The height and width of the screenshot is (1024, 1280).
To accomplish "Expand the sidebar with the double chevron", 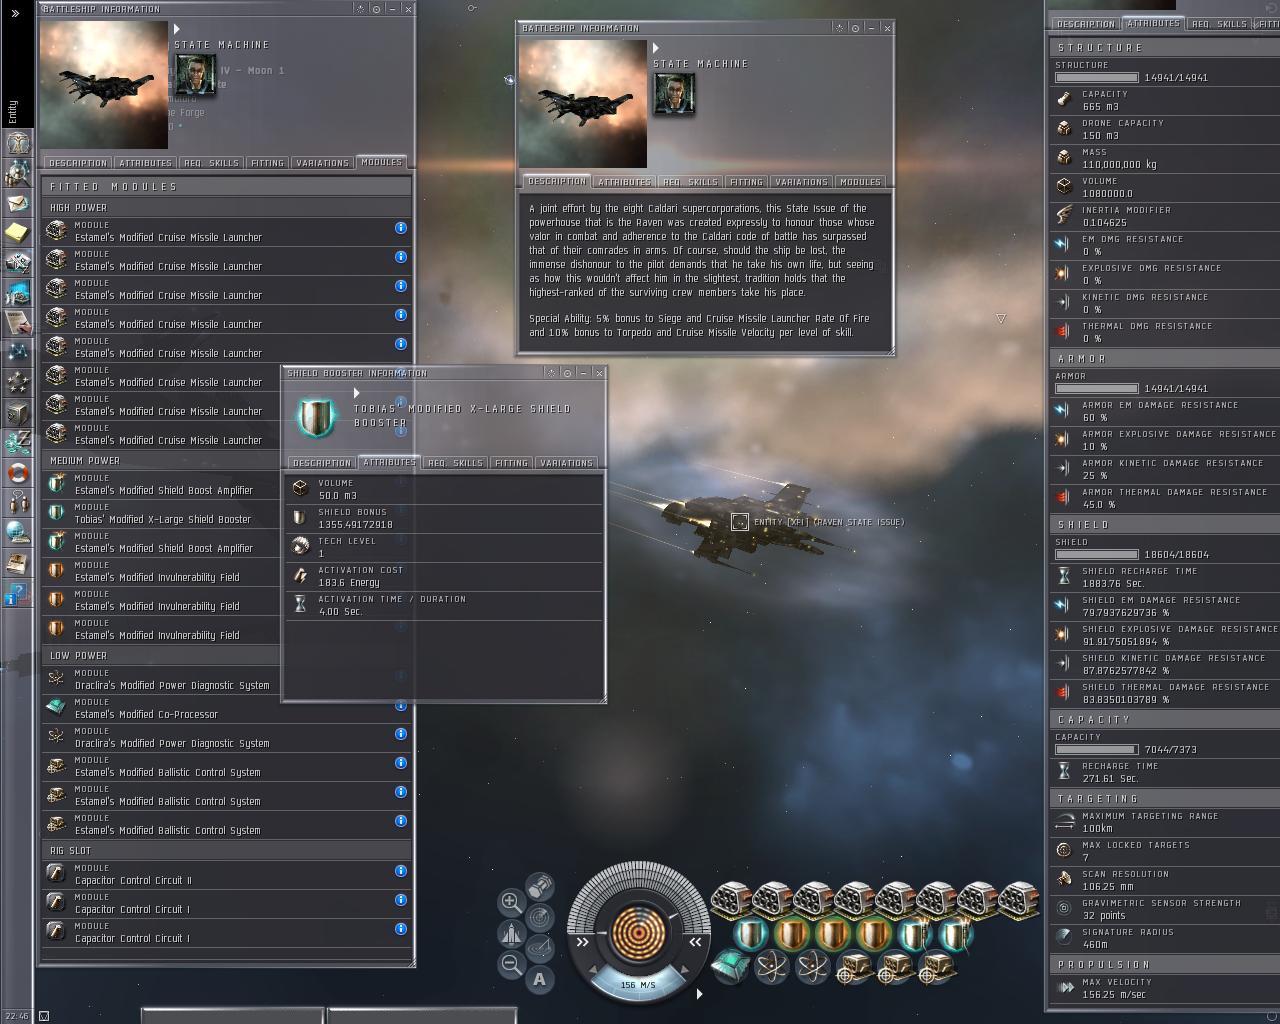I will (15, 13).
